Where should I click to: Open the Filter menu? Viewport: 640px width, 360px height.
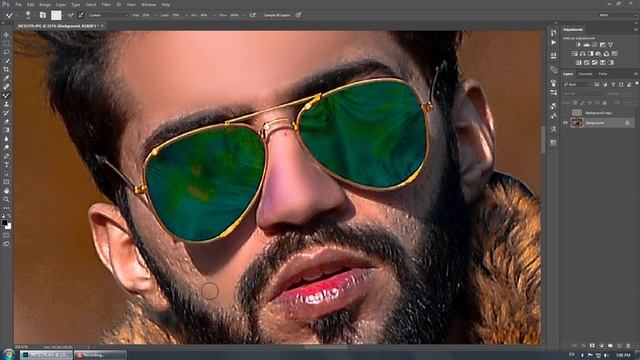click(x=106, y=4)
